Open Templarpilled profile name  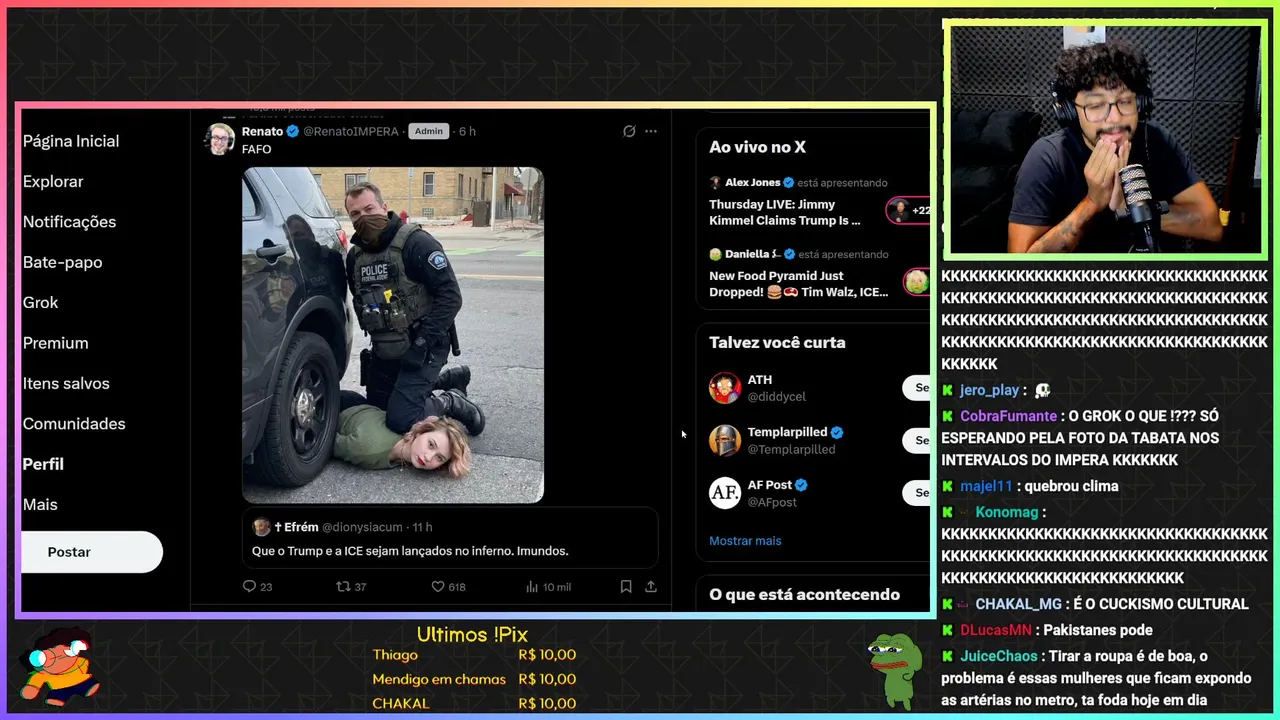pos(788,432)
